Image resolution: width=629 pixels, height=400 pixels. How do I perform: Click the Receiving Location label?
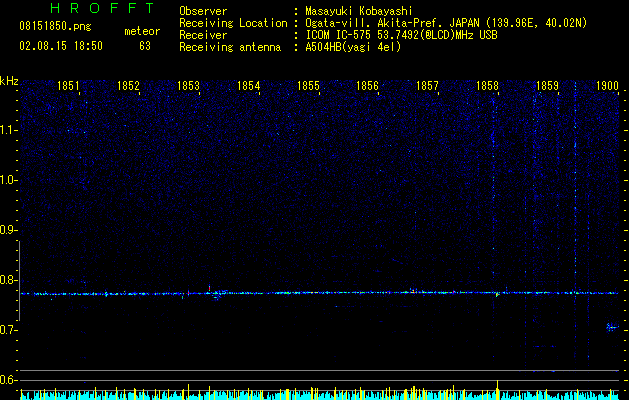click(x=233, y=23)
